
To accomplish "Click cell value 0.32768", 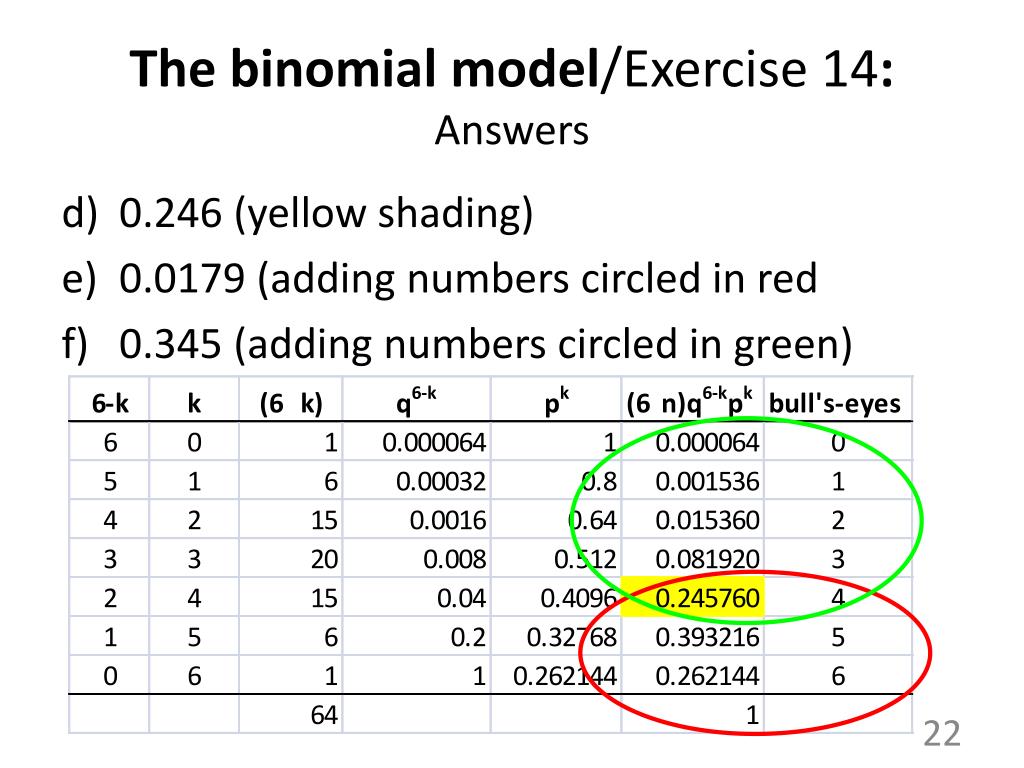I will [x=571, y=637].
